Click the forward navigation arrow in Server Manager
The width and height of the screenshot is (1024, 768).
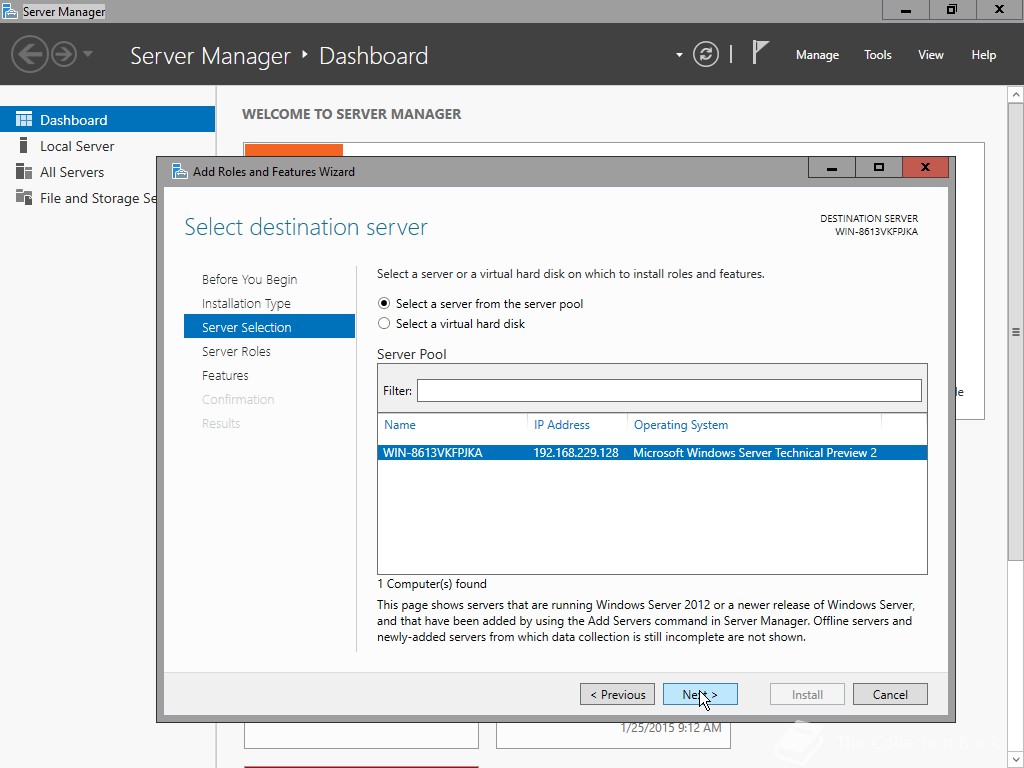click(x=64, y=54)
